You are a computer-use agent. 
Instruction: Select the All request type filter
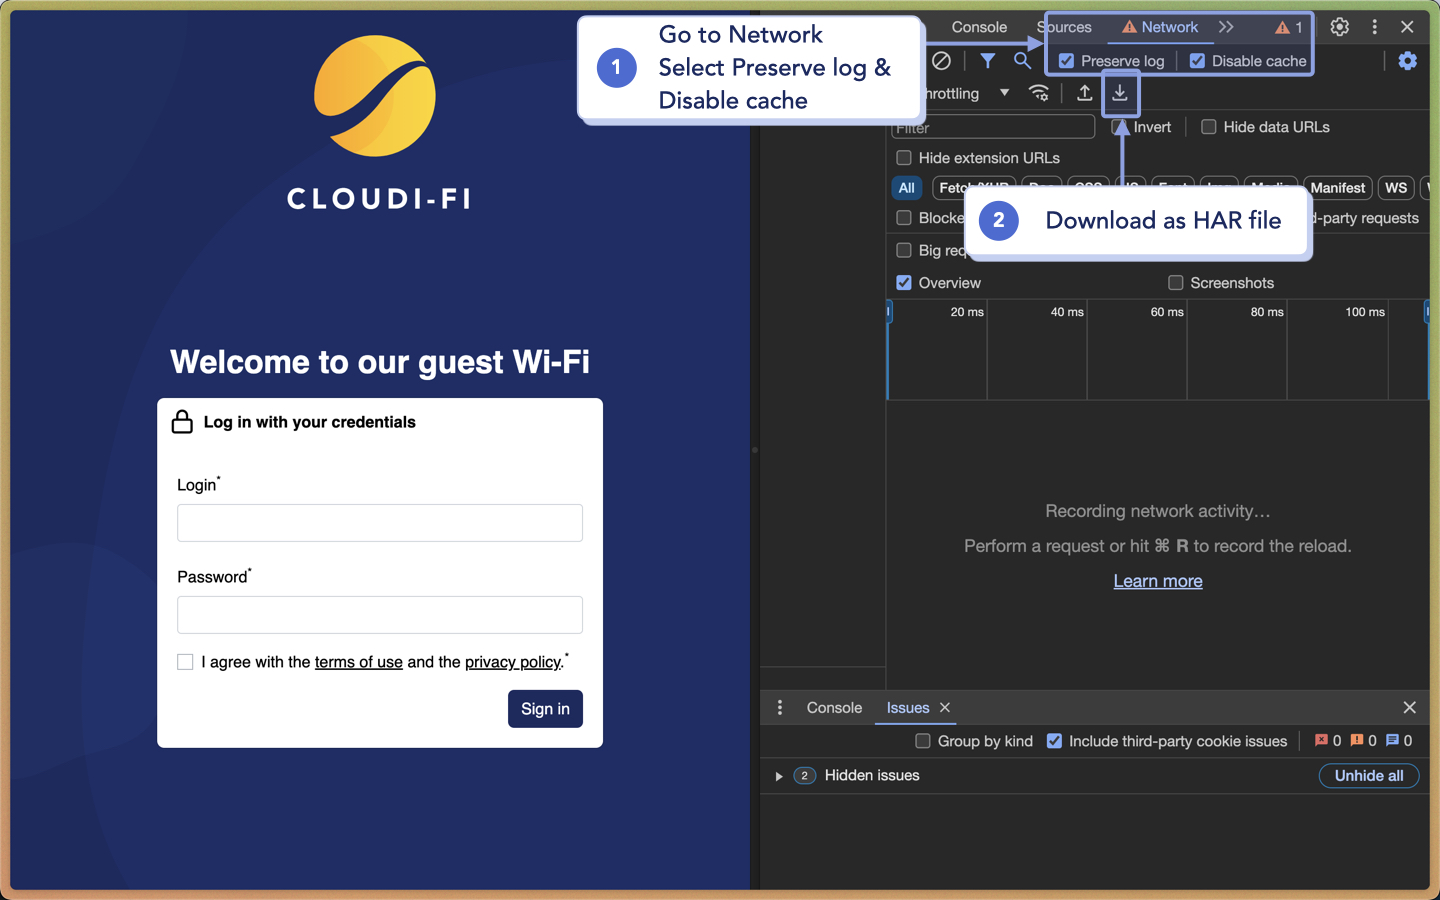[x=907, y=188]
